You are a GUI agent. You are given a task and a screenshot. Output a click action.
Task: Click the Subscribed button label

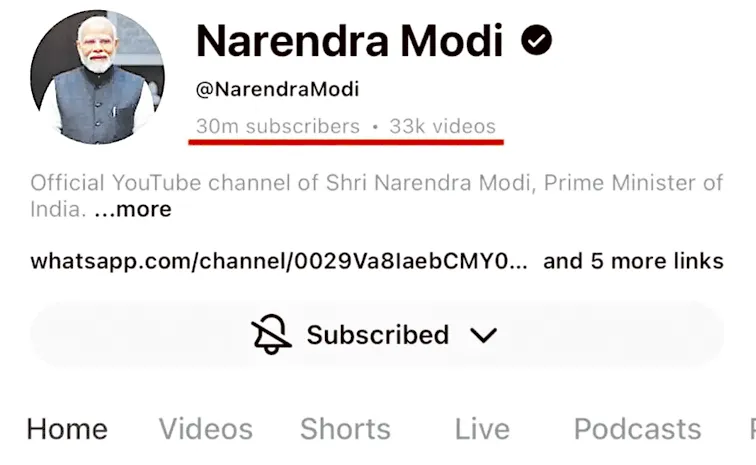pos(378,335)
